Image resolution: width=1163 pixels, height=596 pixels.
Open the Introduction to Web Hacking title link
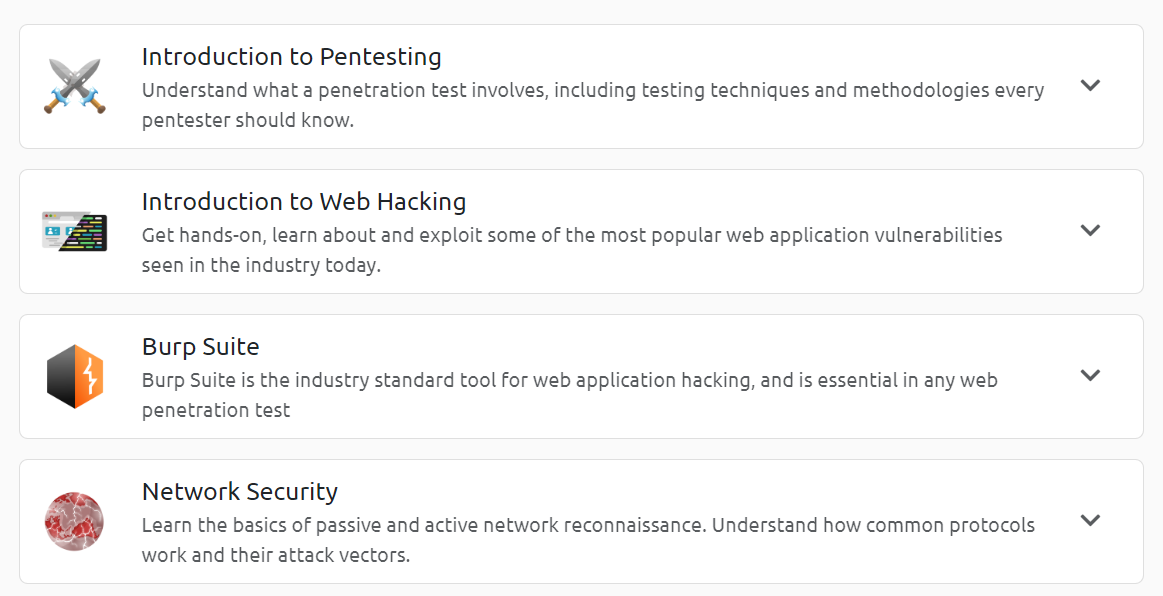[305, 202]
